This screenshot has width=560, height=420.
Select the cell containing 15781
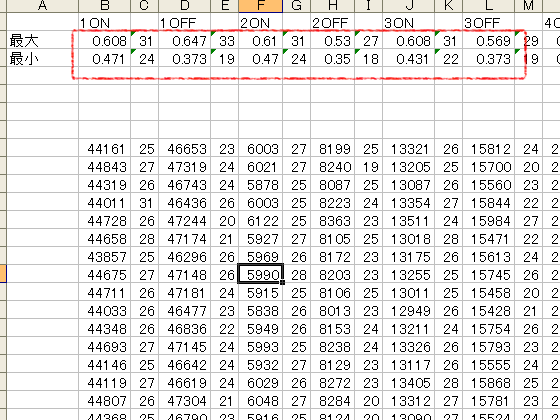pos(489,400)
